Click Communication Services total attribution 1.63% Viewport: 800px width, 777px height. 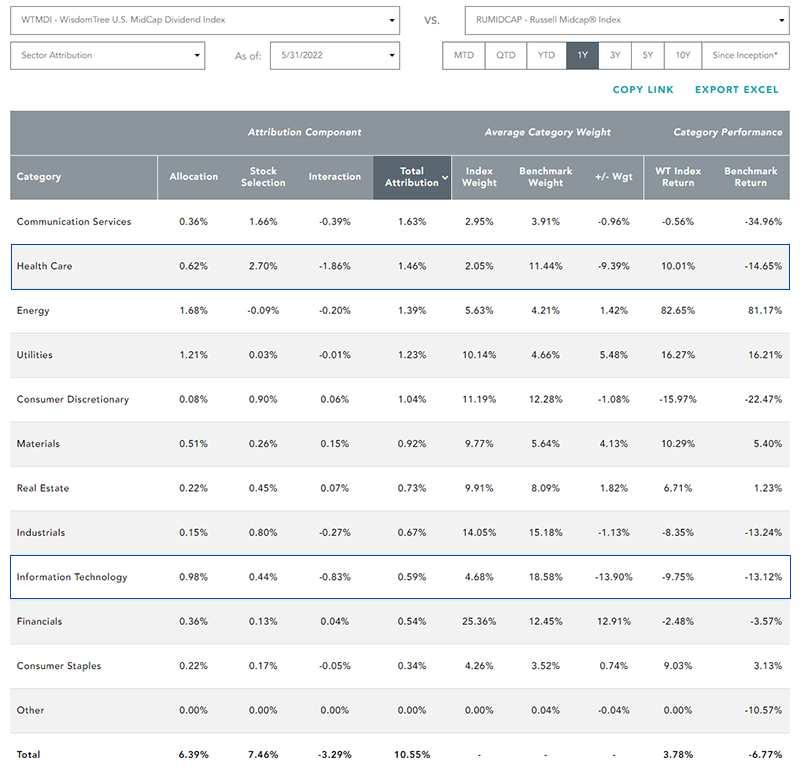click(412, 222)
